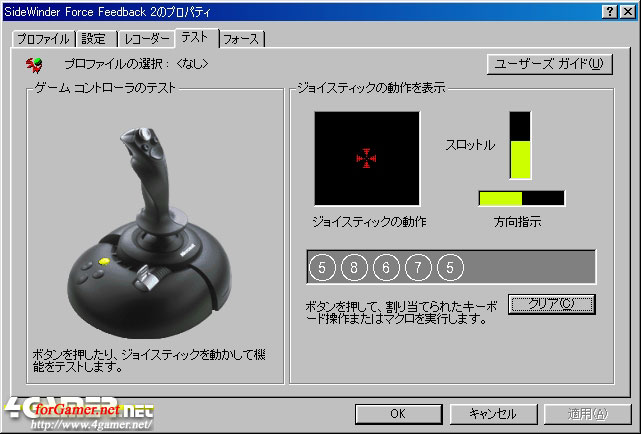Click the クリア button
Viewport: 641px width, 434px height.
[551, 304]
